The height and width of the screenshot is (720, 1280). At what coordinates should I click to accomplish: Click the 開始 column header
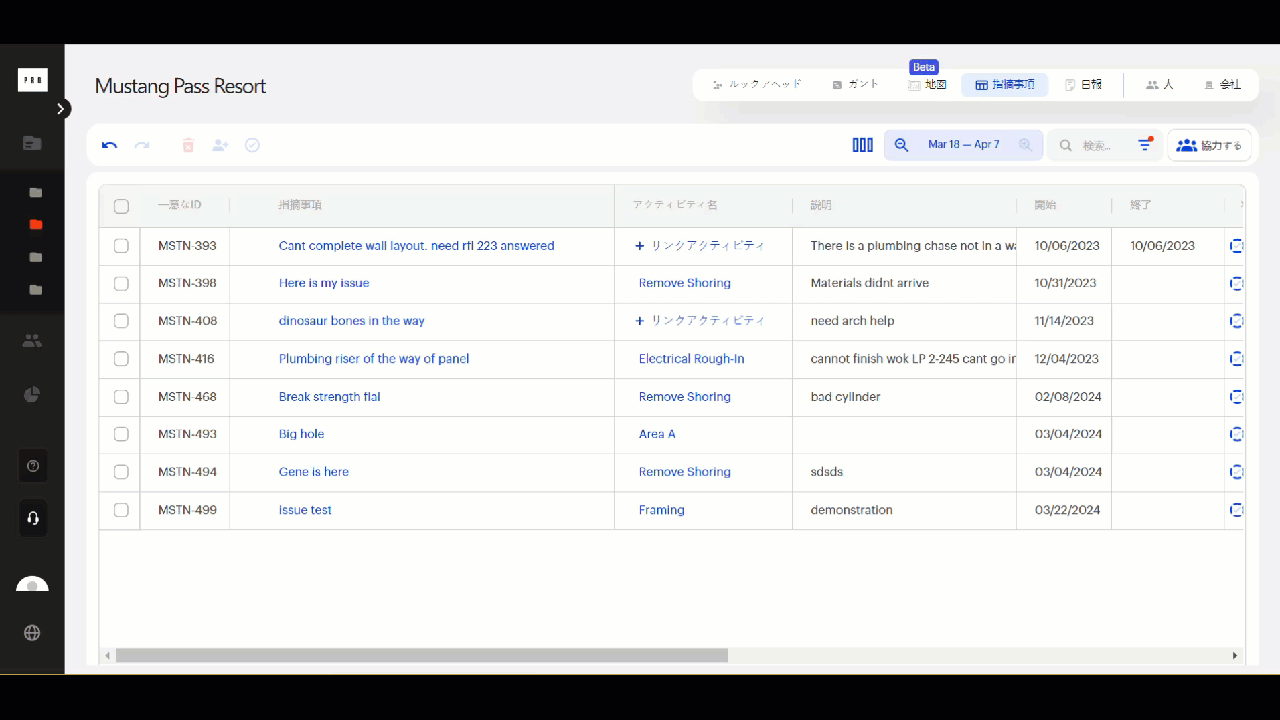pyautogui.click(x=1045, y=205)
